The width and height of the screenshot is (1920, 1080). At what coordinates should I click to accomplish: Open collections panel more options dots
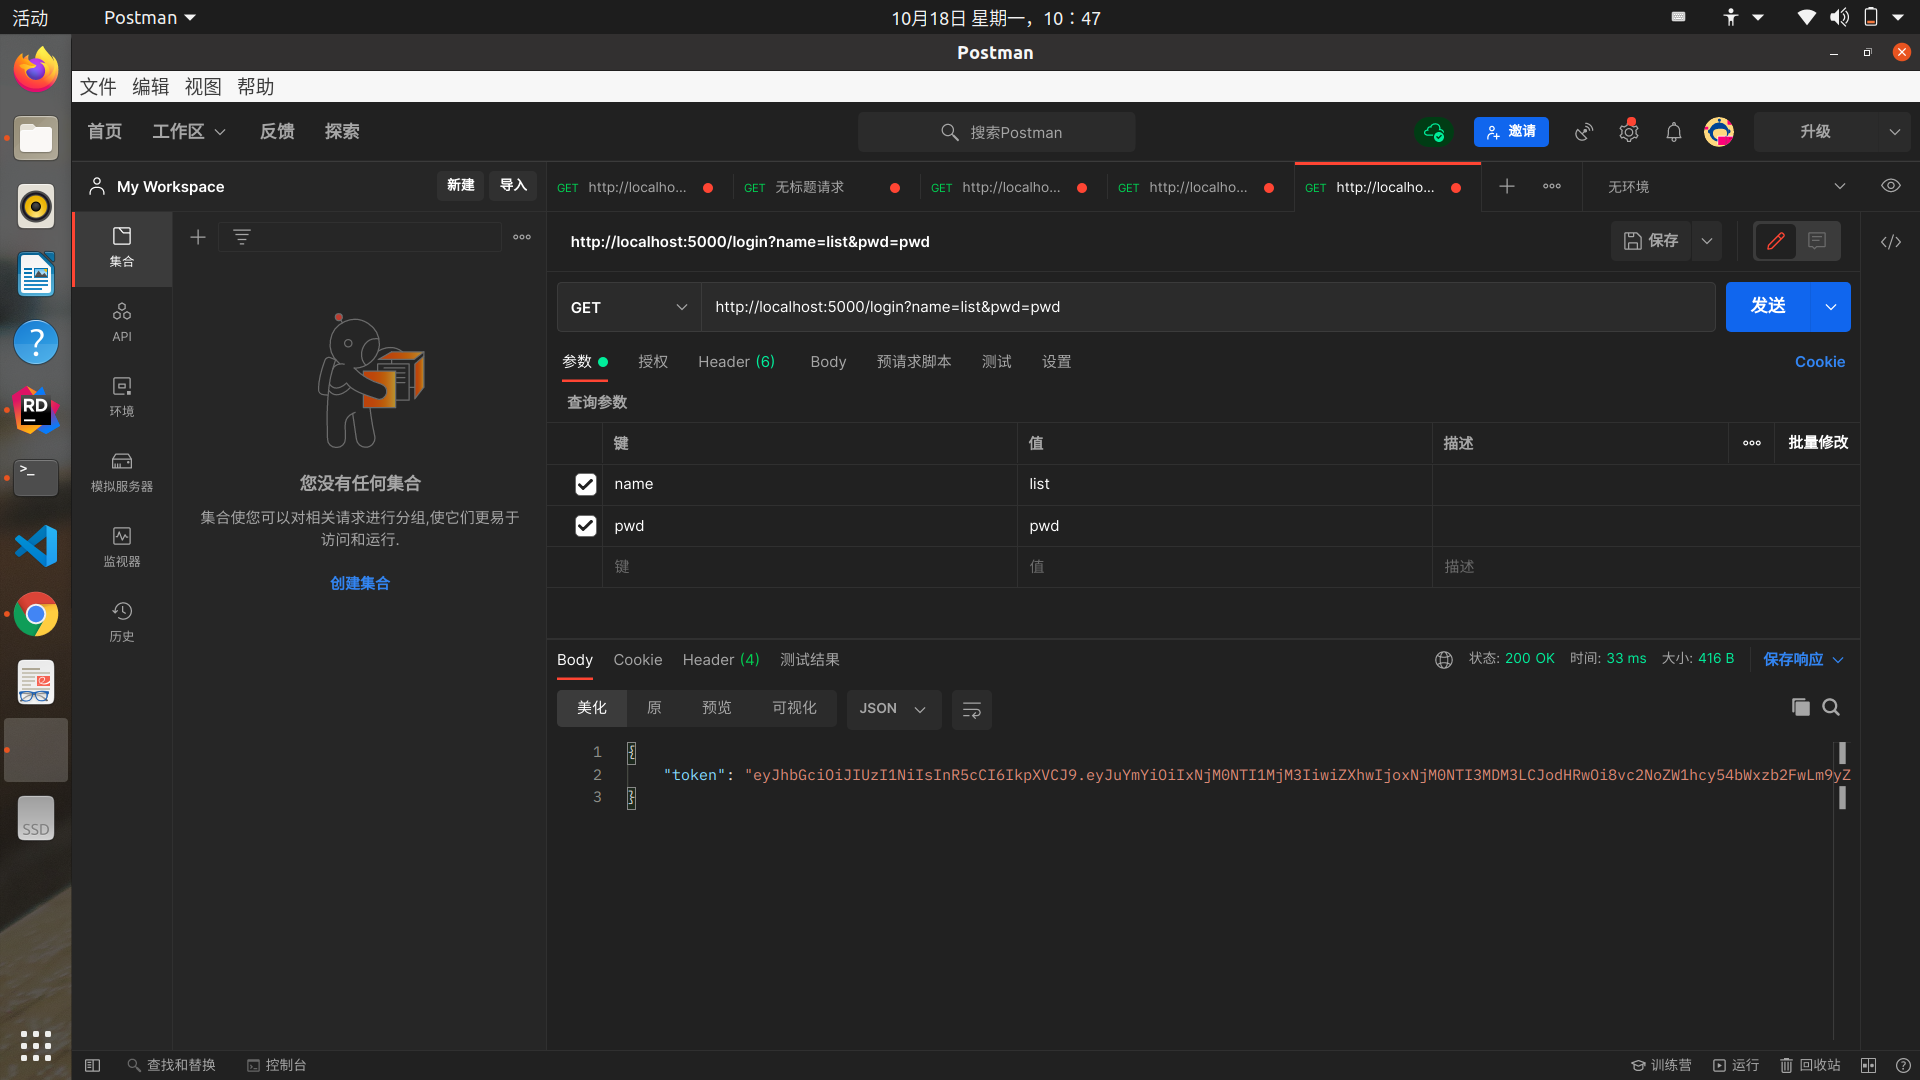pyautogui.click(x=522, y=237)
